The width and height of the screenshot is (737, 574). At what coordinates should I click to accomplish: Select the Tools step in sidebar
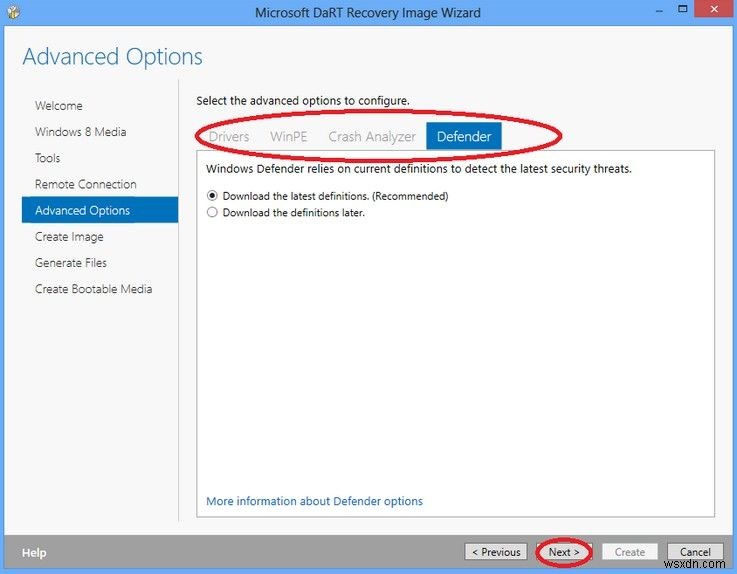click(47, 158)
